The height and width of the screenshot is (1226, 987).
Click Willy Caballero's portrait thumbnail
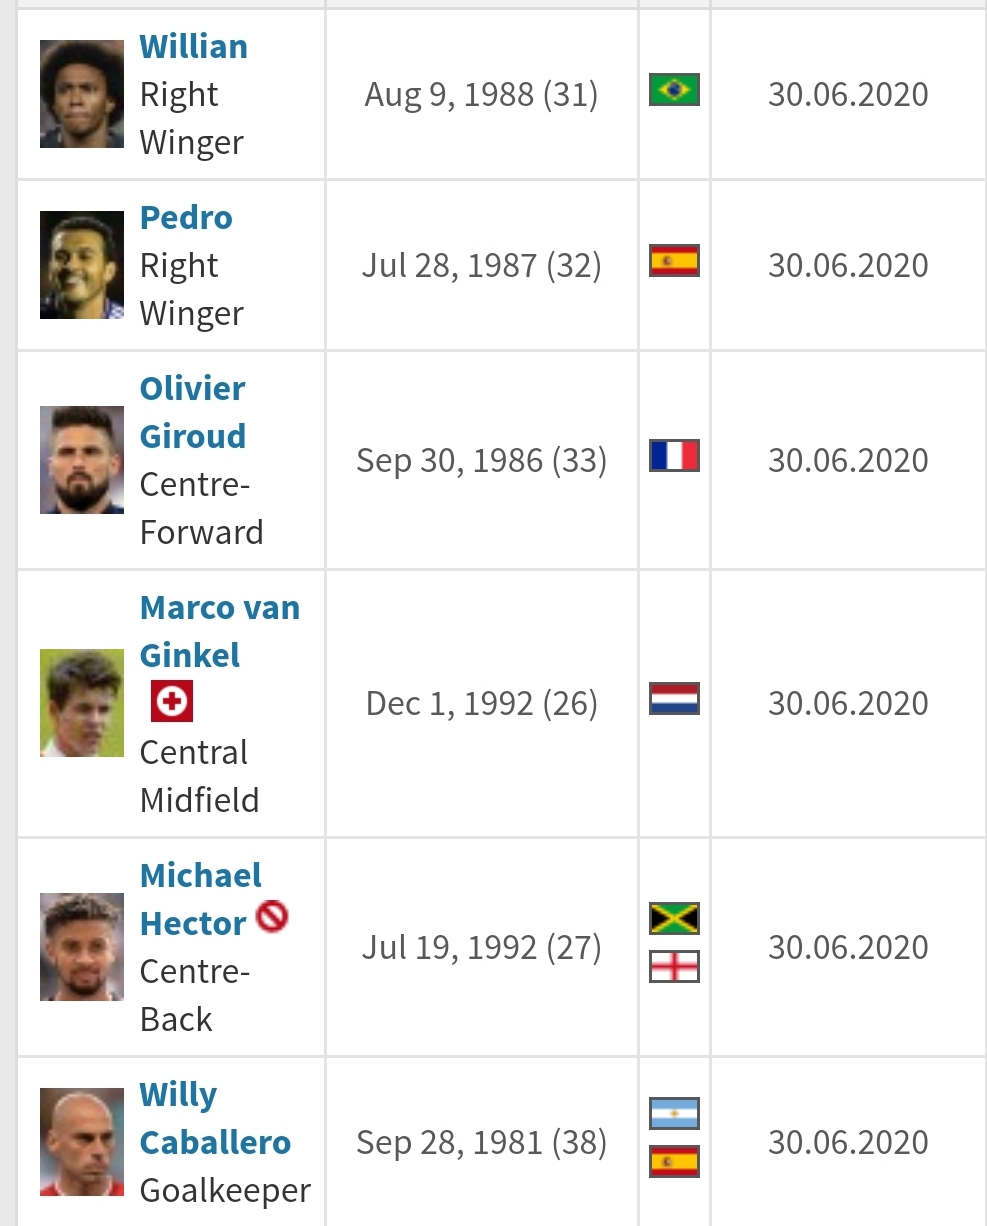click(x=82, y=1142)
